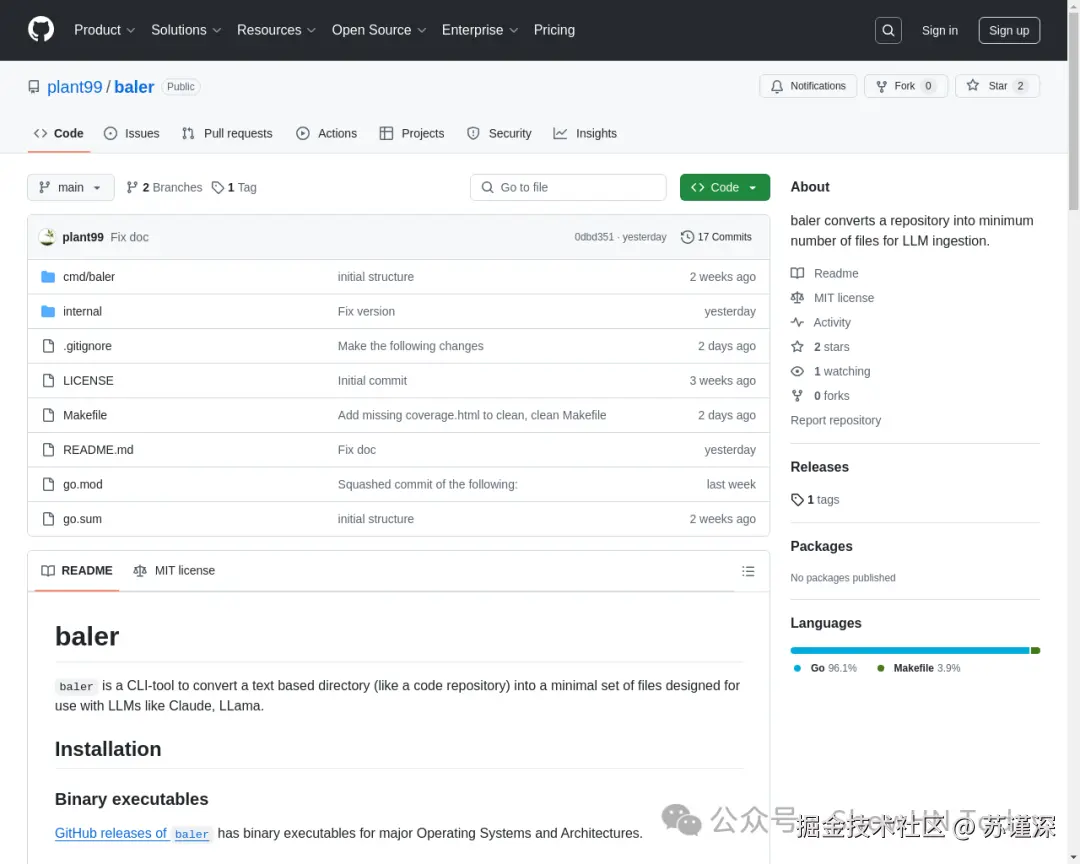Click the README.md file icon

(x=48, y=449)
